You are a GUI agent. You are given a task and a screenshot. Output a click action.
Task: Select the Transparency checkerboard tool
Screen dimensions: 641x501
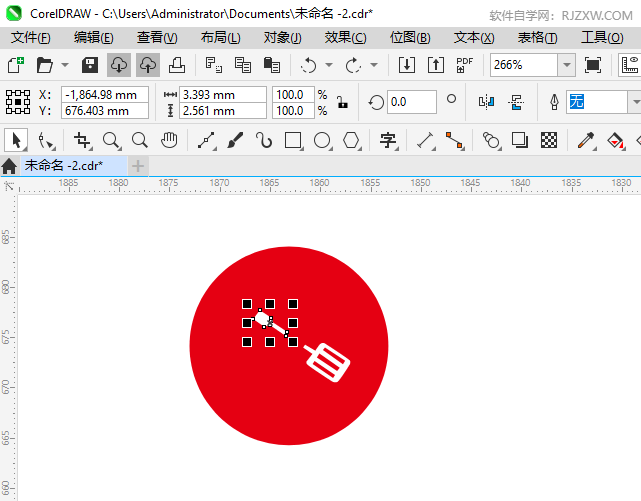(549, 141)
